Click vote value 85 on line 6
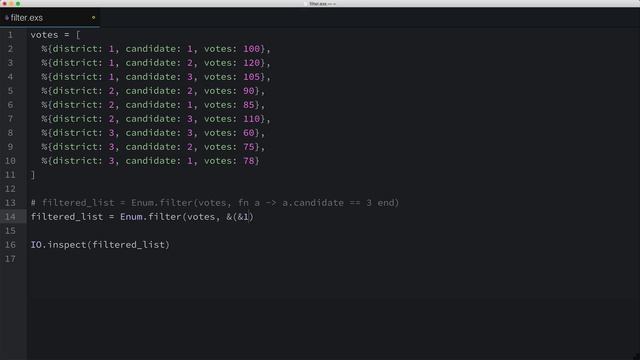 pyautogui.click(x=249, y=105)
